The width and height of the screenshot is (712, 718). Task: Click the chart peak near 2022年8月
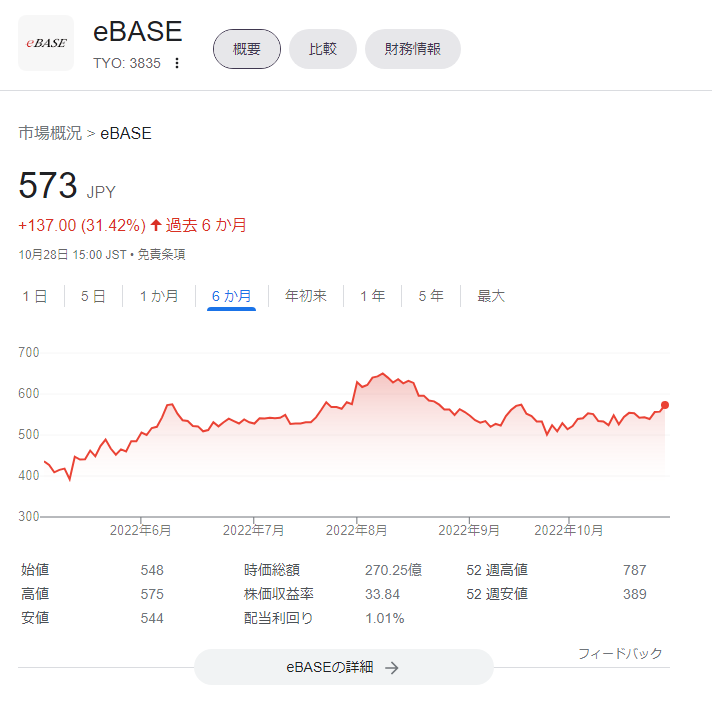tap(382, 373)
